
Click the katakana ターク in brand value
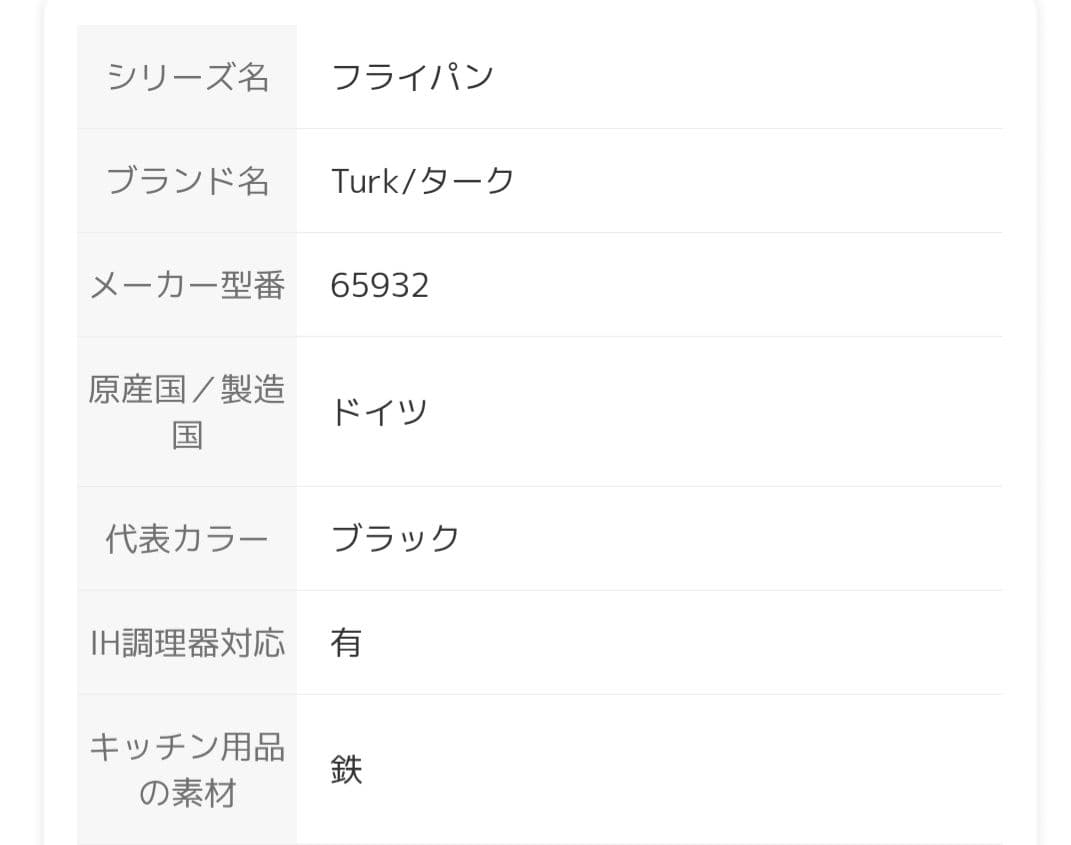click(x=466, y=181)
